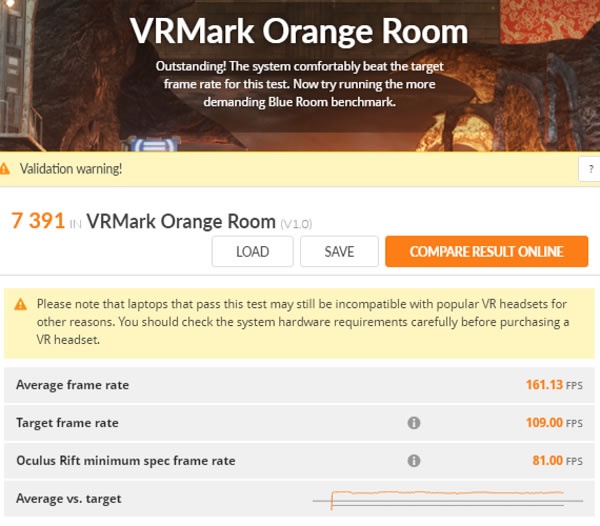Select the Validation warning! banner text
600x526 pixels.
(71, 169)
